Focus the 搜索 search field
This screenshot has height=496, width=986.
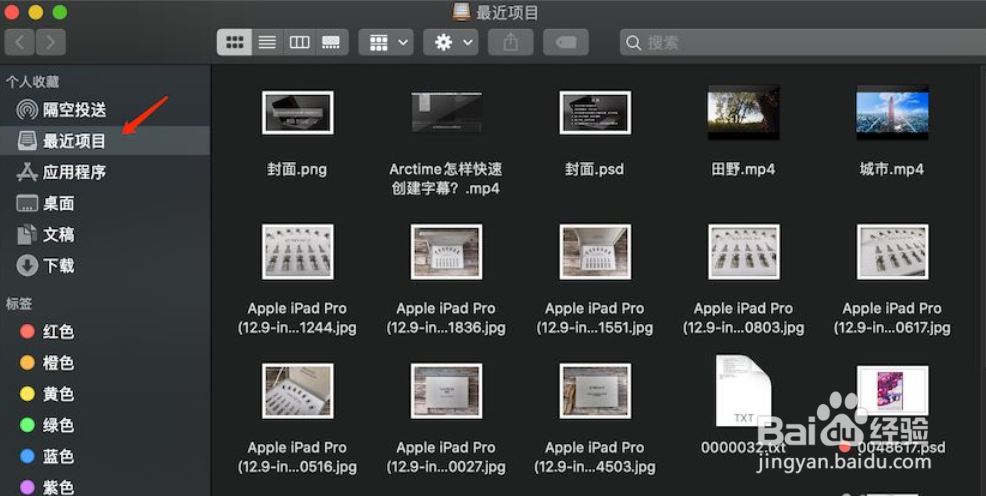click(x=802, y=43)
